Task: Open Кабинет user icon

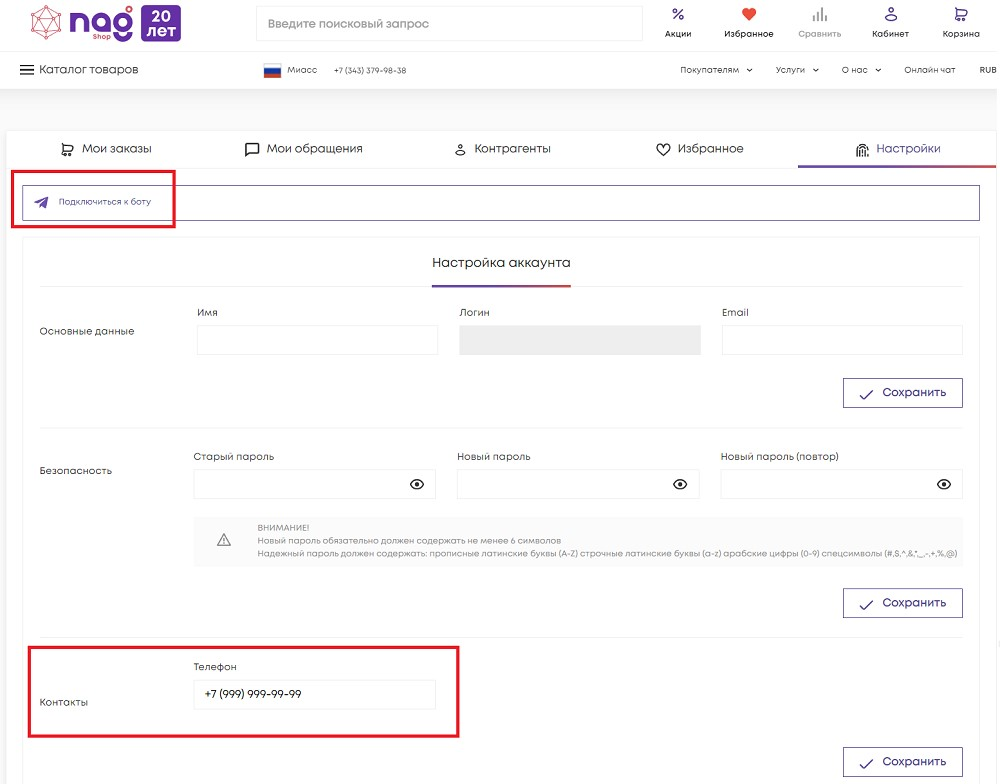Action: pyautogui.click(x=890, y=15)
